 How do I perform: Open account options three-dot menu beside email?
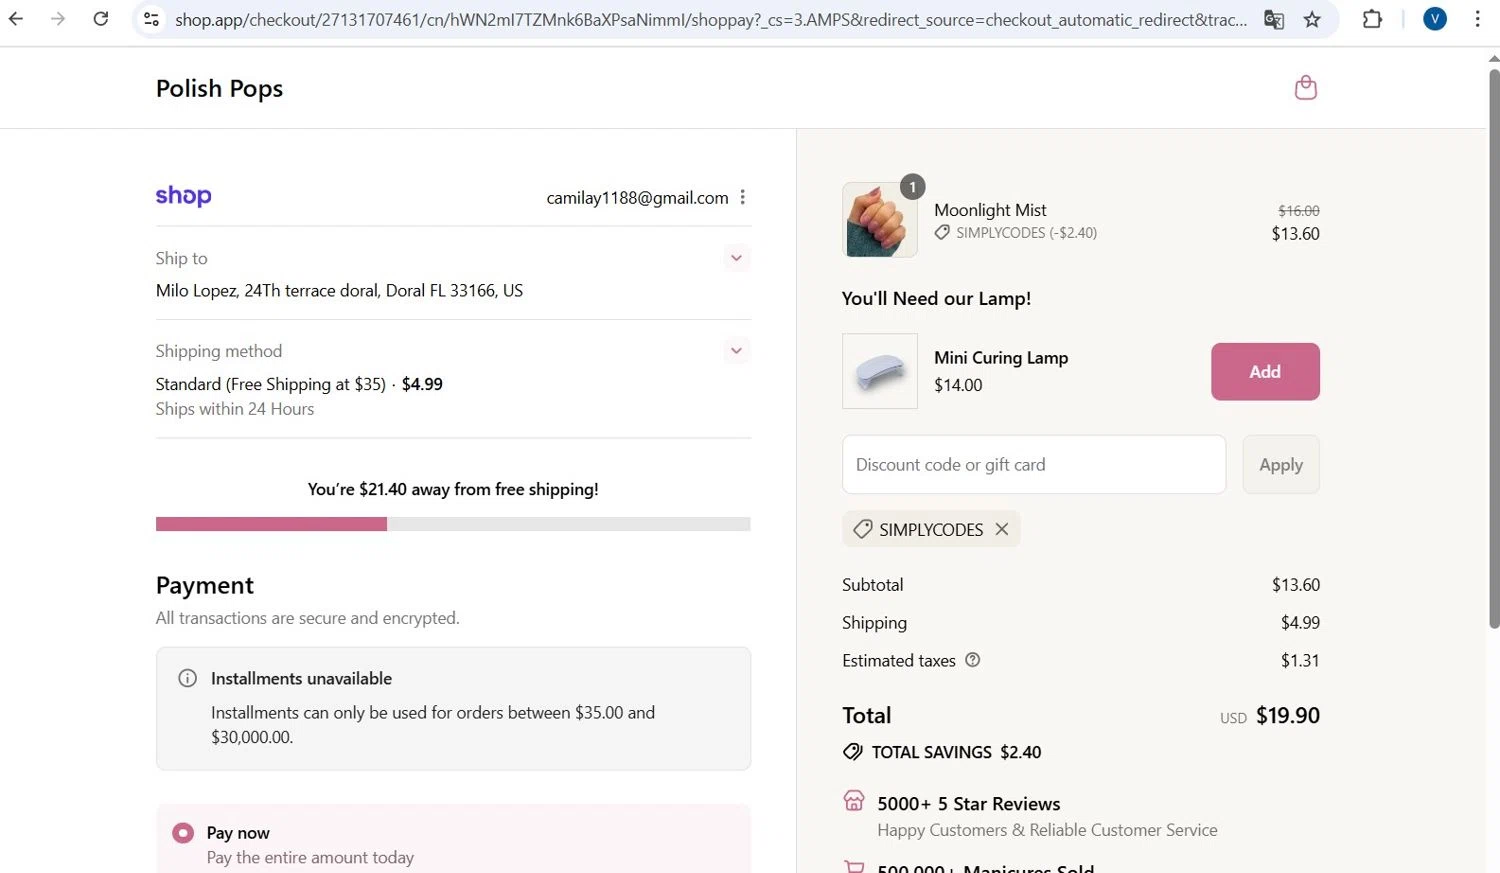[742, 197]
